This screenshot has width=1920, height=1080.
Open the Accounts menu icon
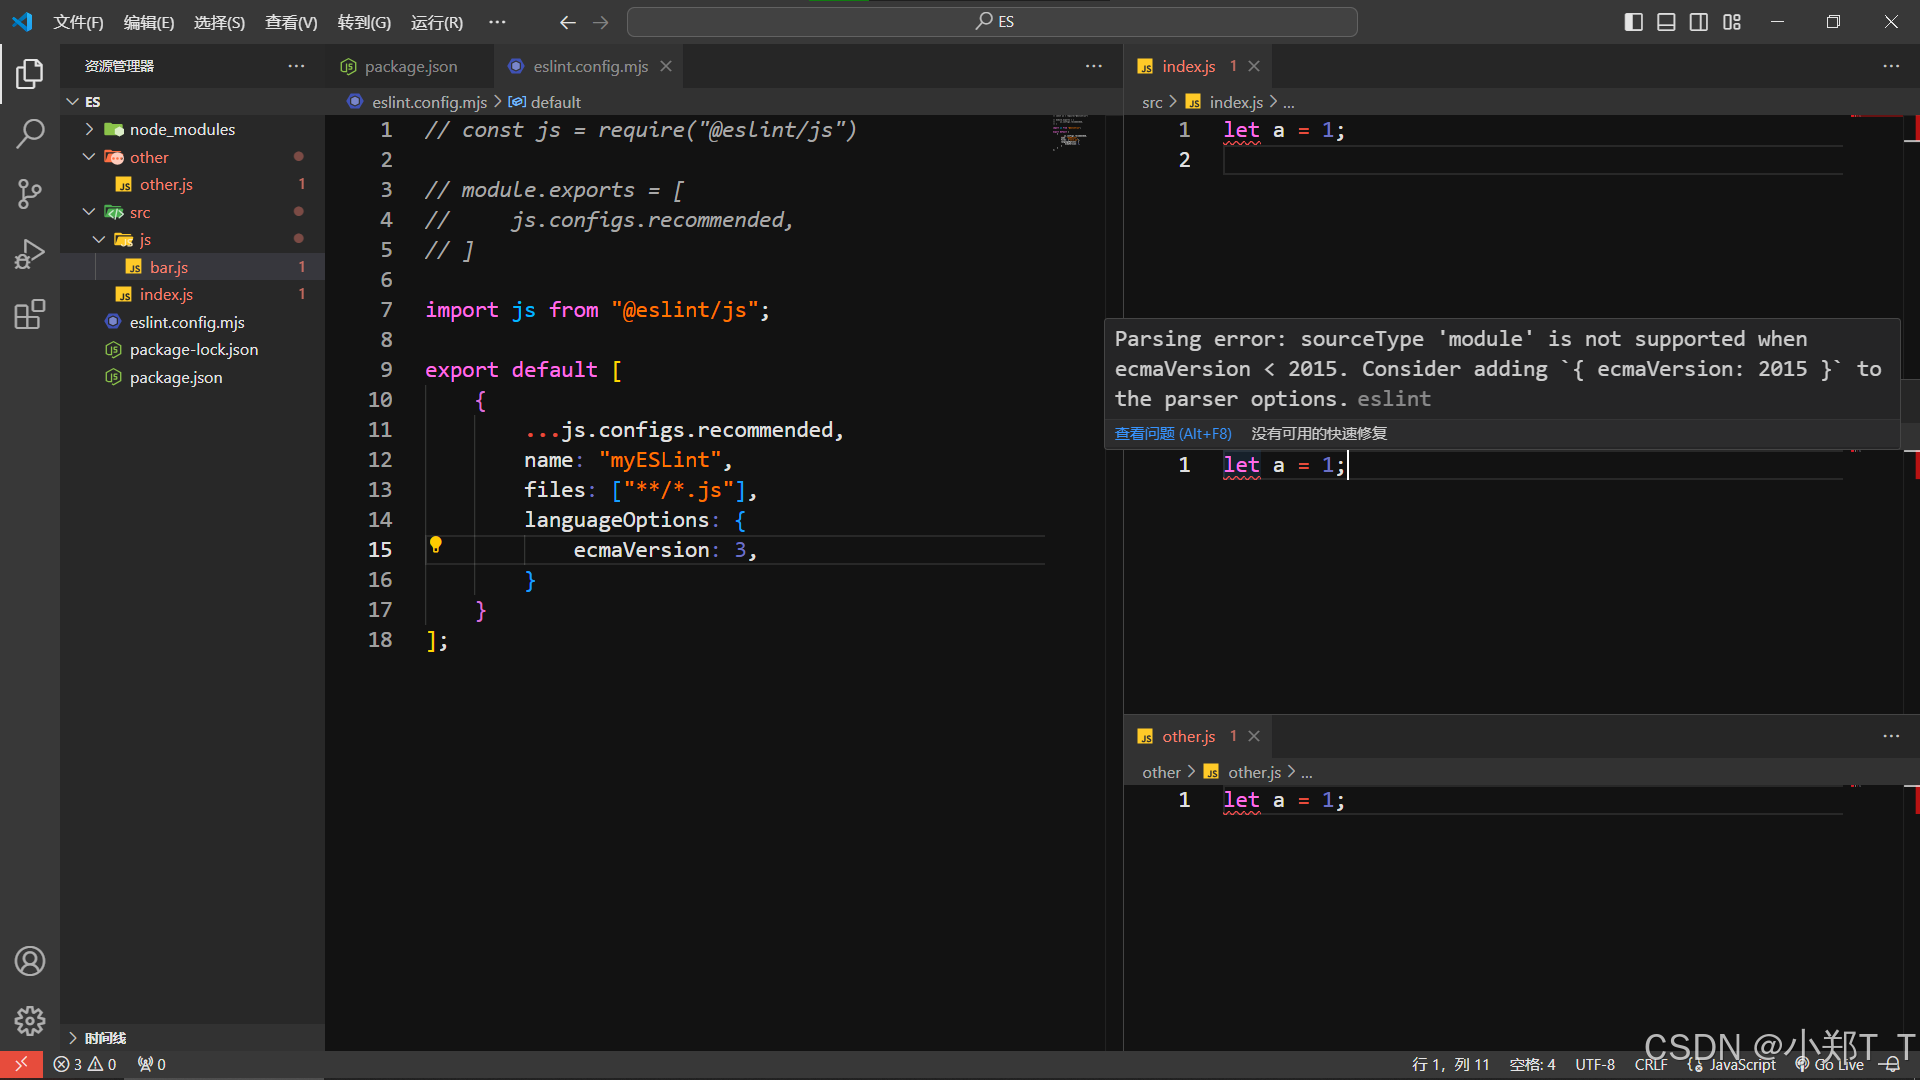(x=30, y=961)
